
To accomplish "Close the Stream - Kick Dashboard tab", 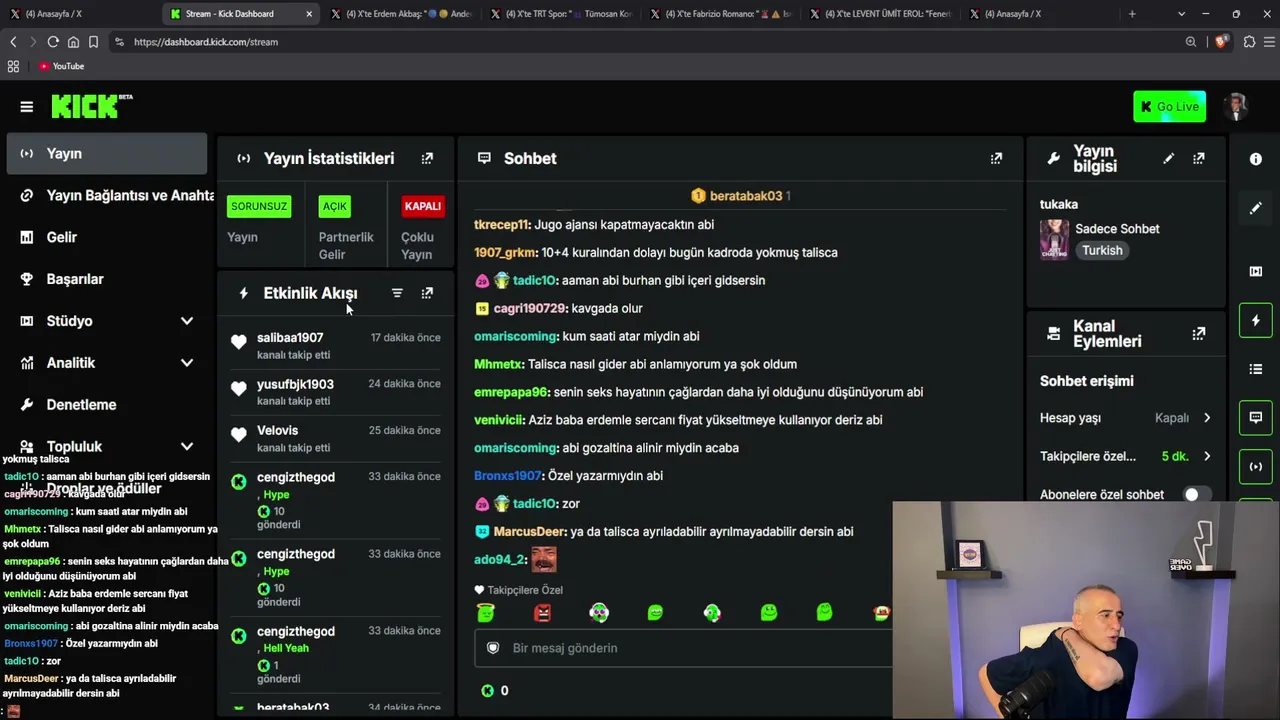I will pos(309,14).
